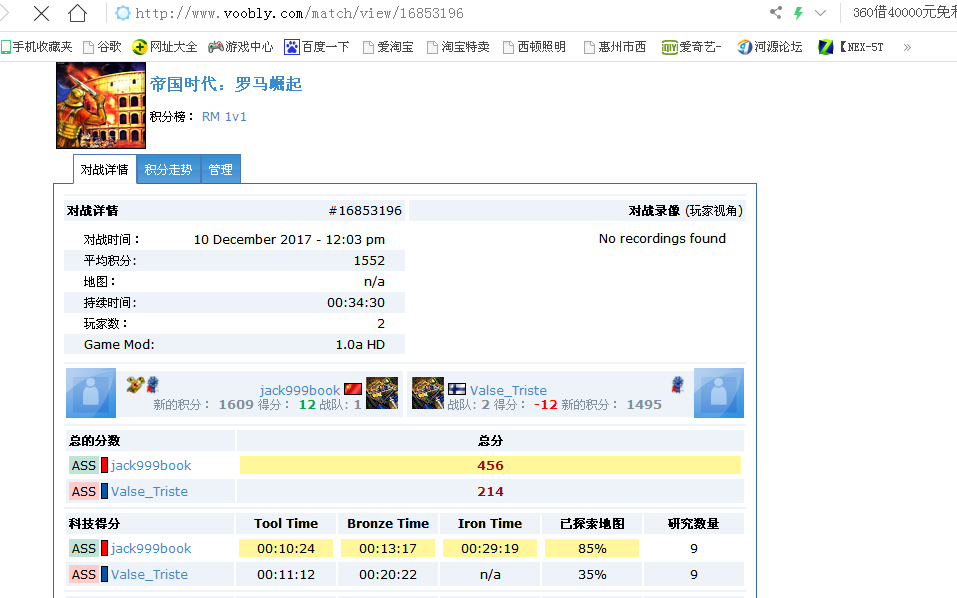
Task: Select the Google bookmark icon
Action: pos(88,46)
